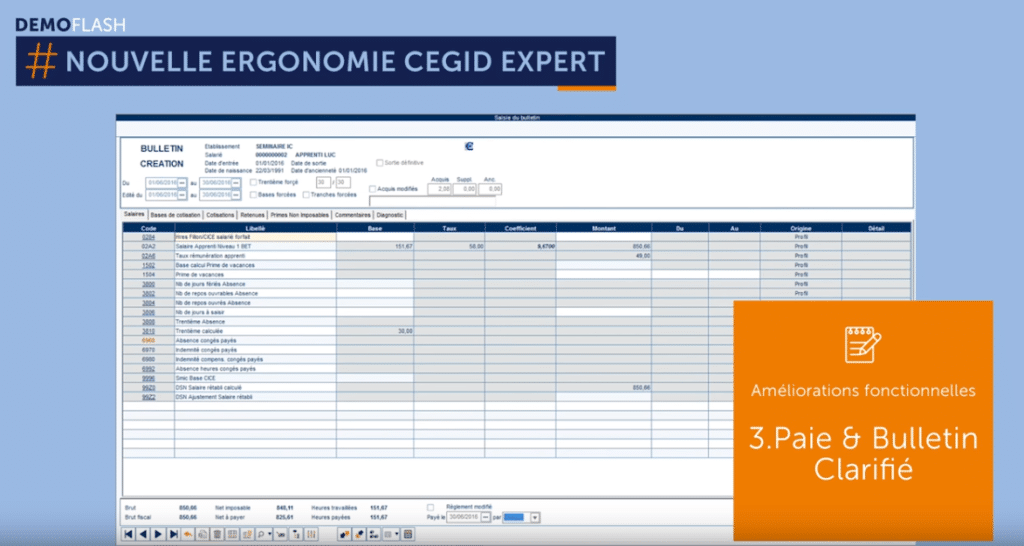Open the Retenues tab
Image resolution: width=1024 pixels, height=546 pixels.
[252, 215]
